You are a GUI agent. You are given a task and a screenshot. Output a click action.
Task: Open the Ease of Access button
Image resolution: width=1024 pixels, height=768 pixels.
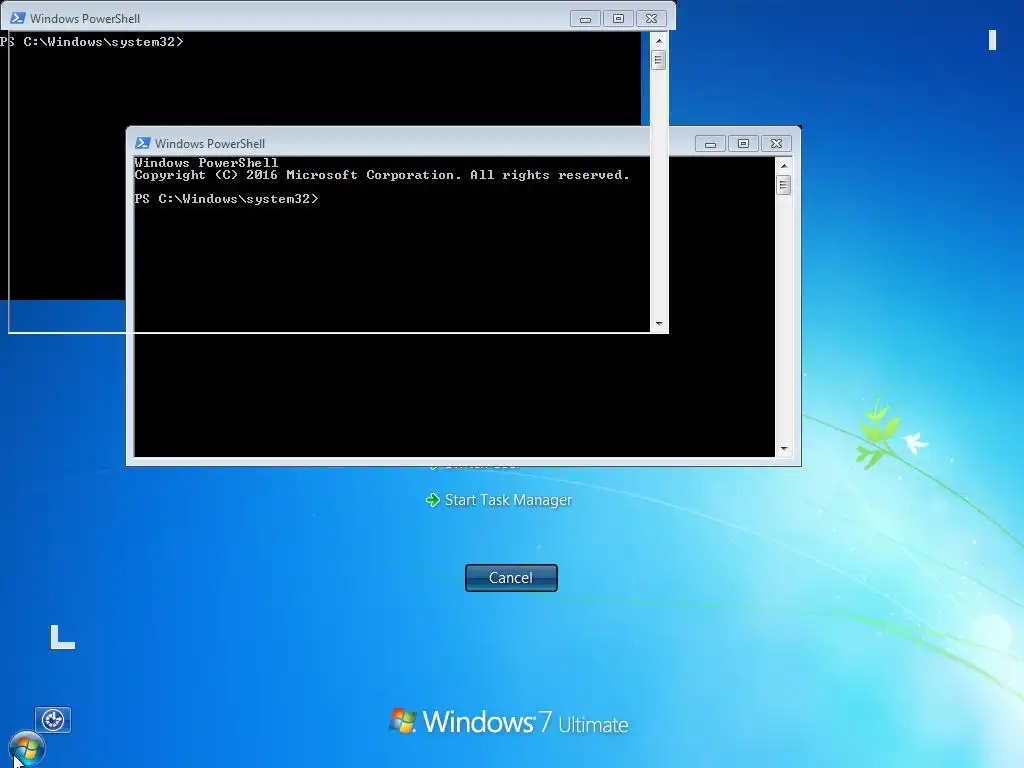(x=53, y=720)
